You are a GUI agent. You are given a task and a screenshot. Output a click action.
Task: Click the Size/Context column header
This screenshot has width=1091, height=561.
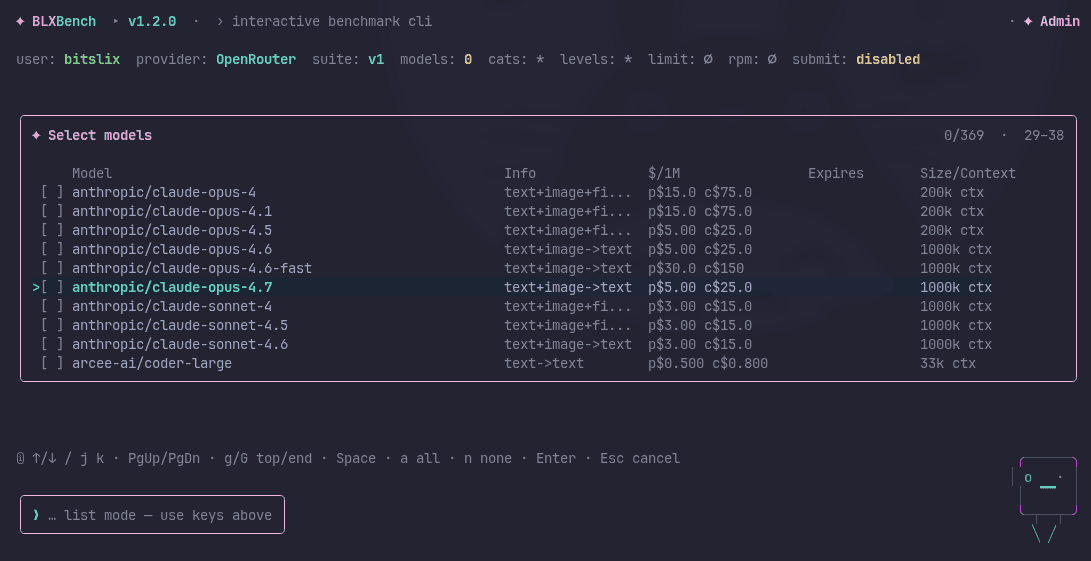(x=968, y=173)
